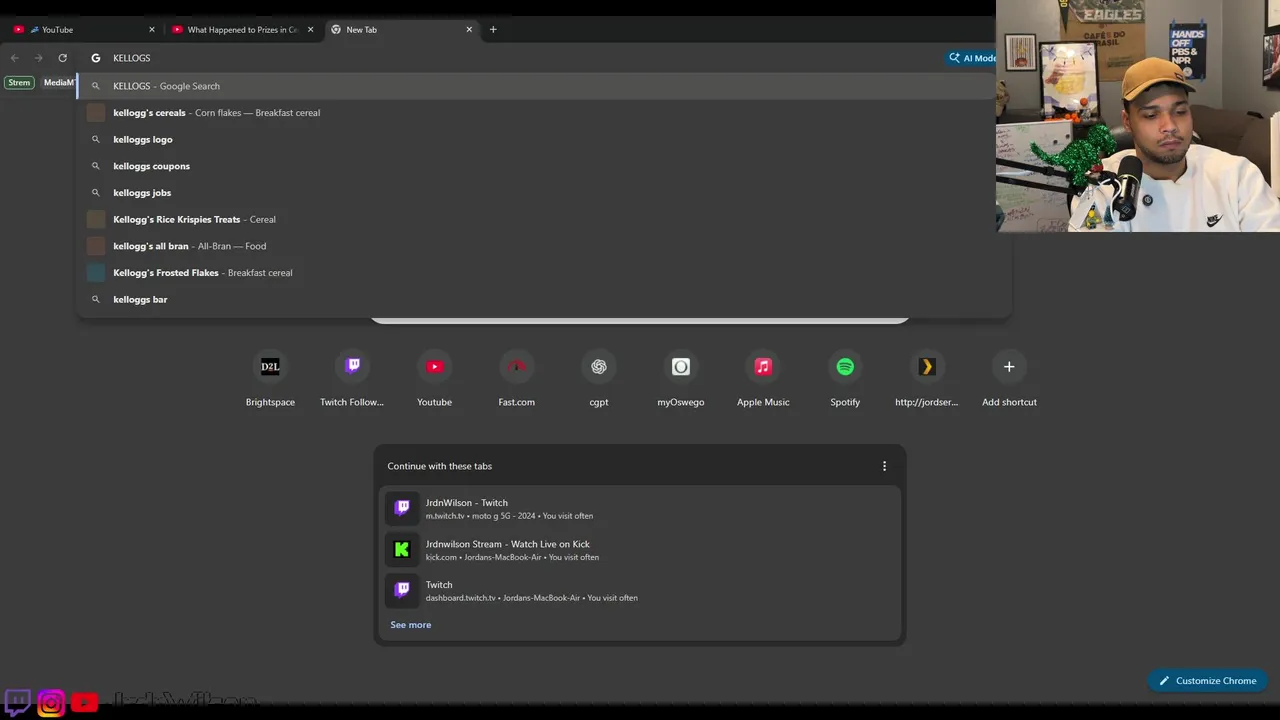Select the New Tab tab
Screen dimensions: 1280x720
click(401, 29)
